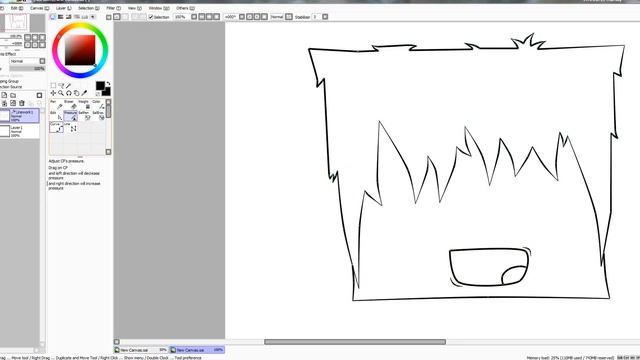The height and width of the screenshot is (360, 640).
Task: Select the hand pan tool
Action: 76,93
